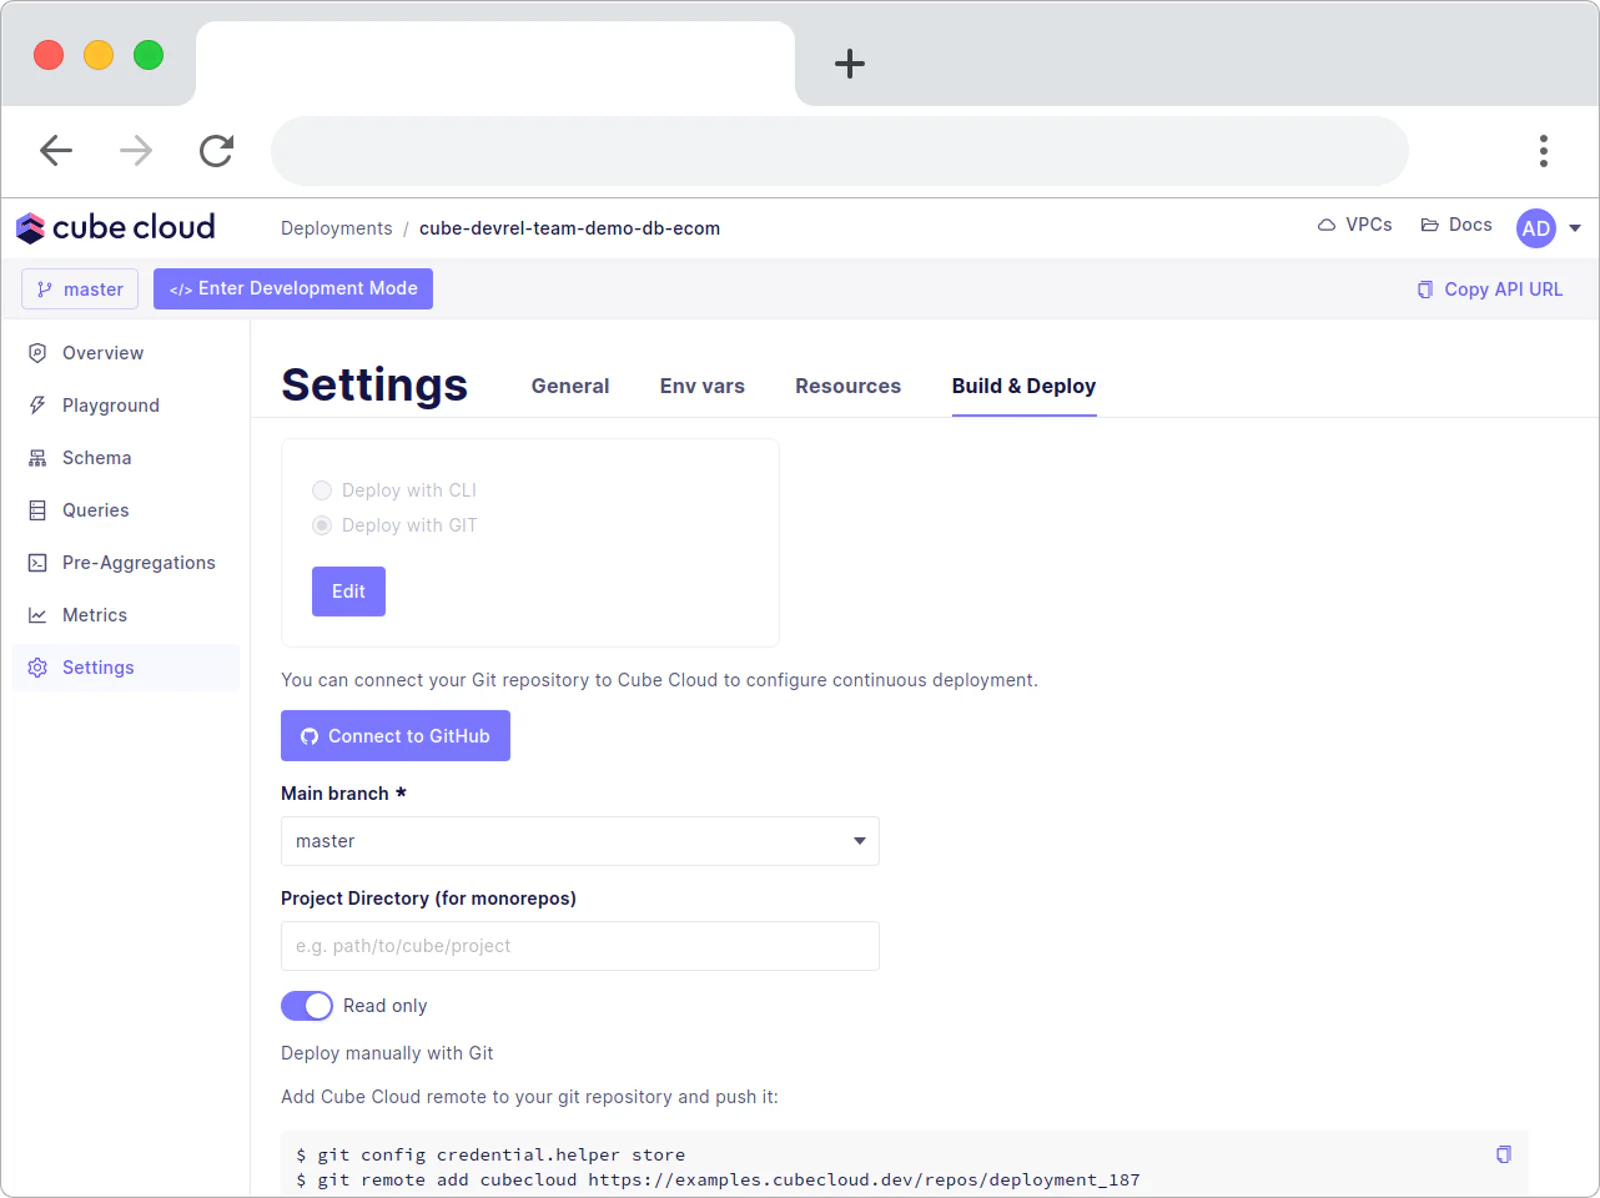The width and height of the screenshot is (1600, 1198).
Task: Expand the user account menu arrow
Action: [1575, 228]
